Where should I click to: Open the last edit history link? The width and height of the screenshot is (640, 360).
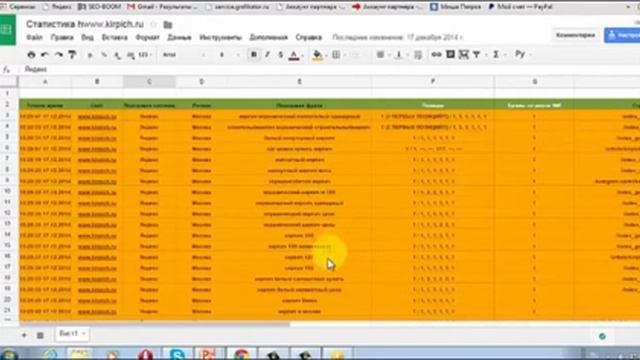(x=397, y=38)
